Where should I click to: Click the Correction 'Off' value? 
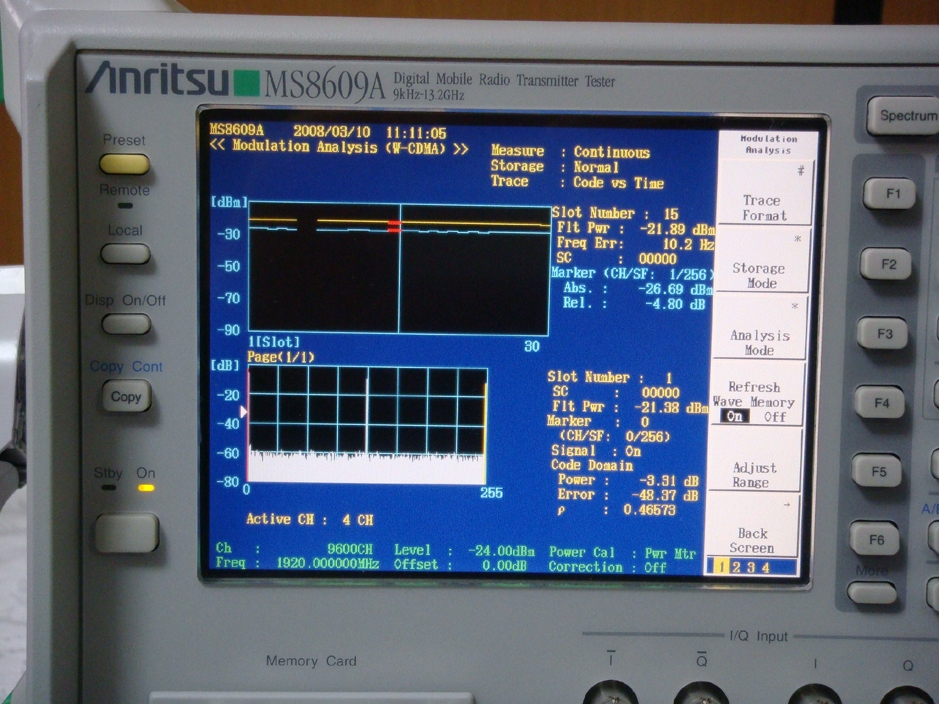pyautogui.click(x=655, y=567)
